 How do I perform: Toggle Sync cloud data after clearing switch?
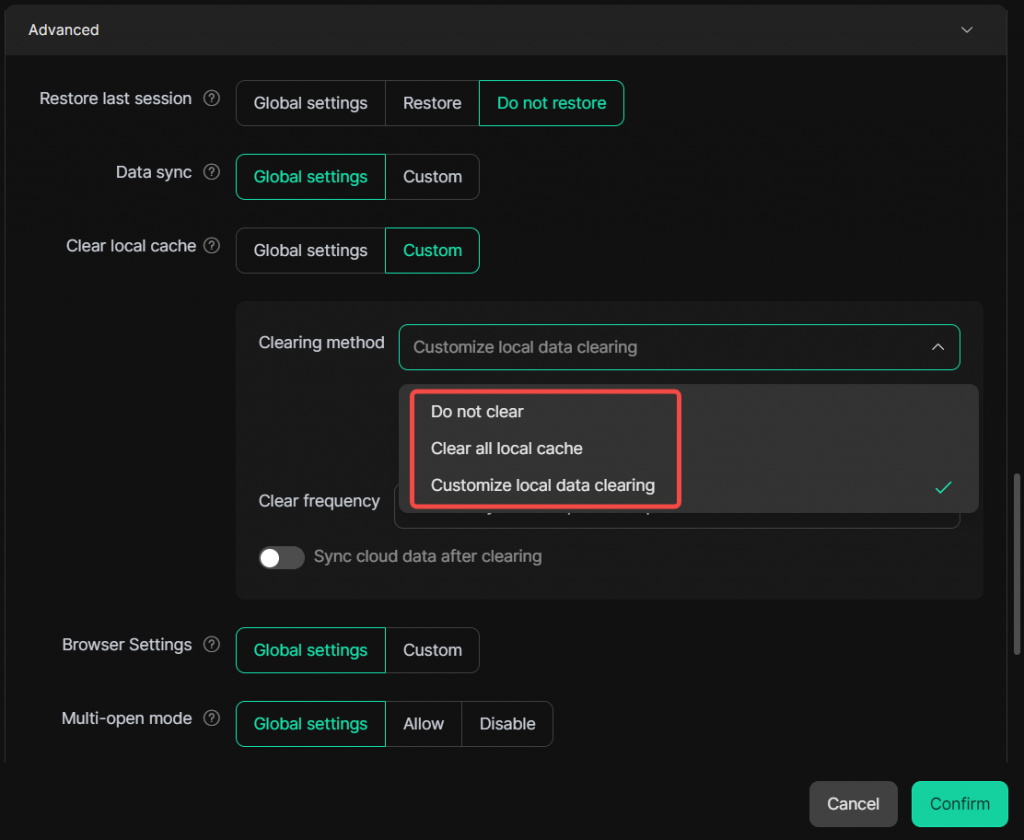pos(282,557)
